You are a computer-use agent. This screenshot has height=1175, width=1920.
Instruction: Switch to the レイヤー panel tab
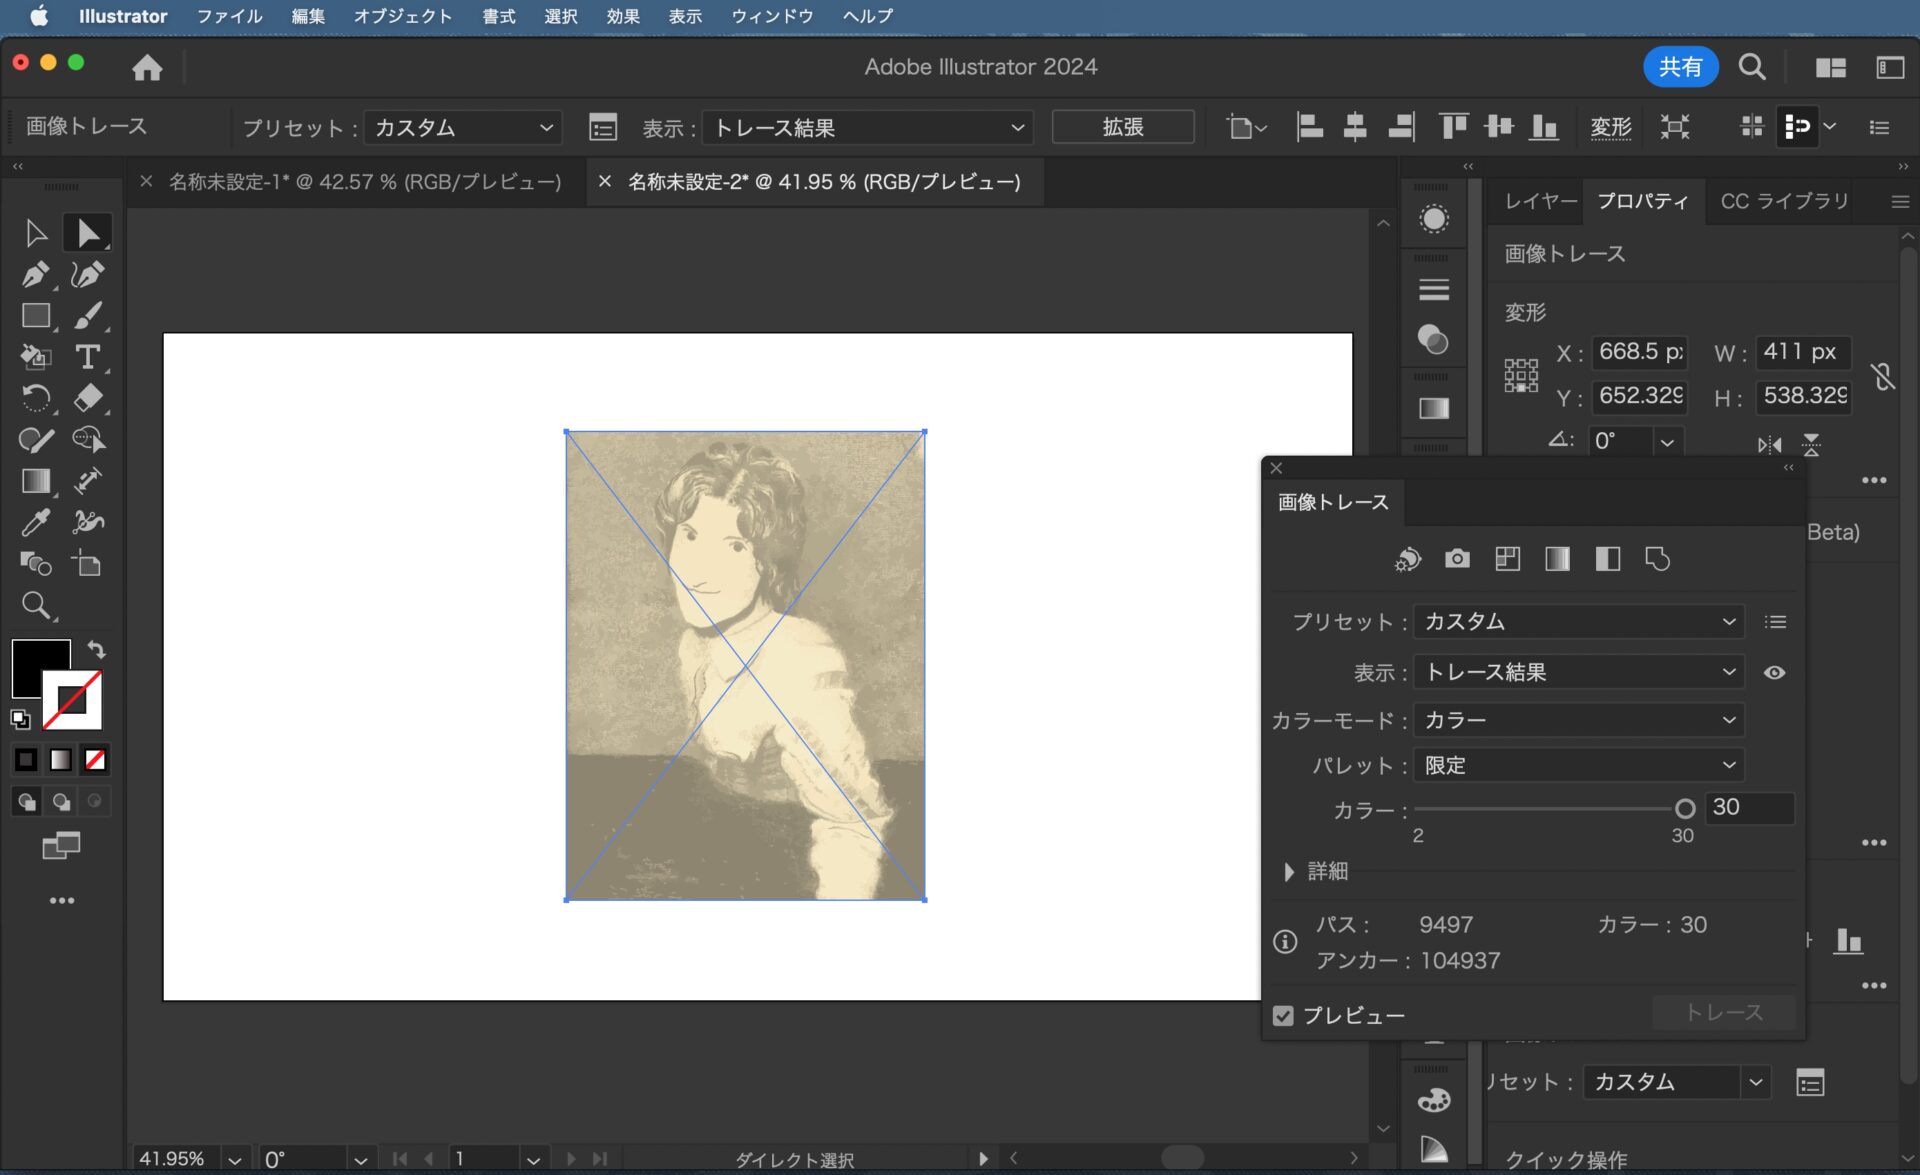(x=1540, y=201)
